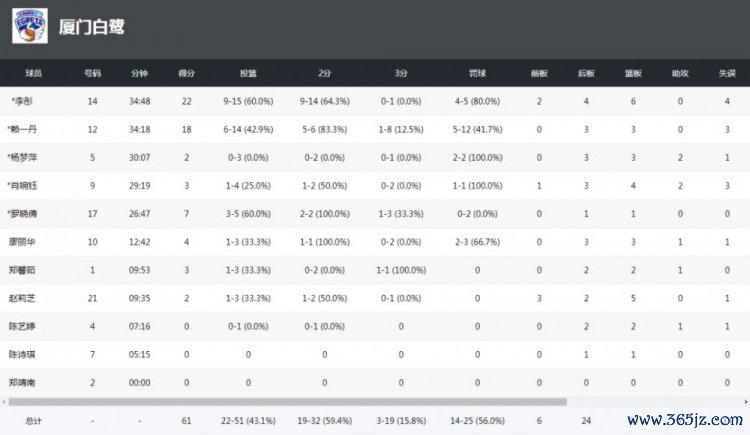Sort by the 篮板 column header
The width and height of the screenshot is (750, 435).
pos(633,73)
